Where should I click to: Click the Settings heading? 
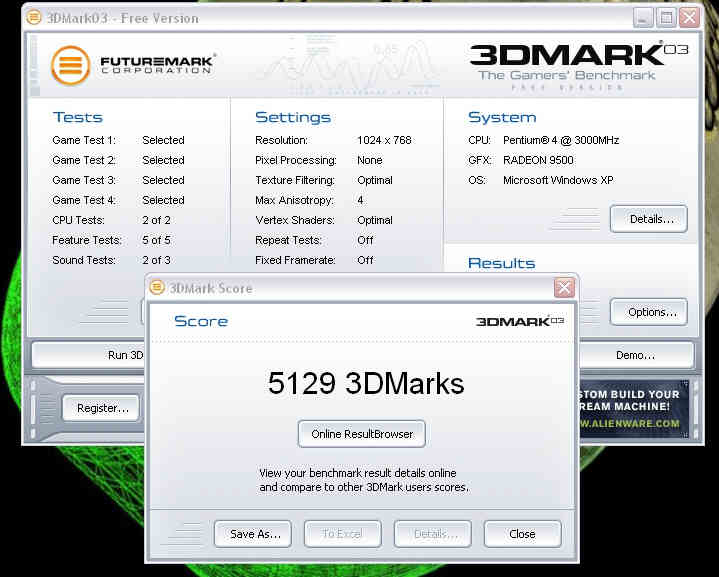pyautogui.click(x=293, y=117)
